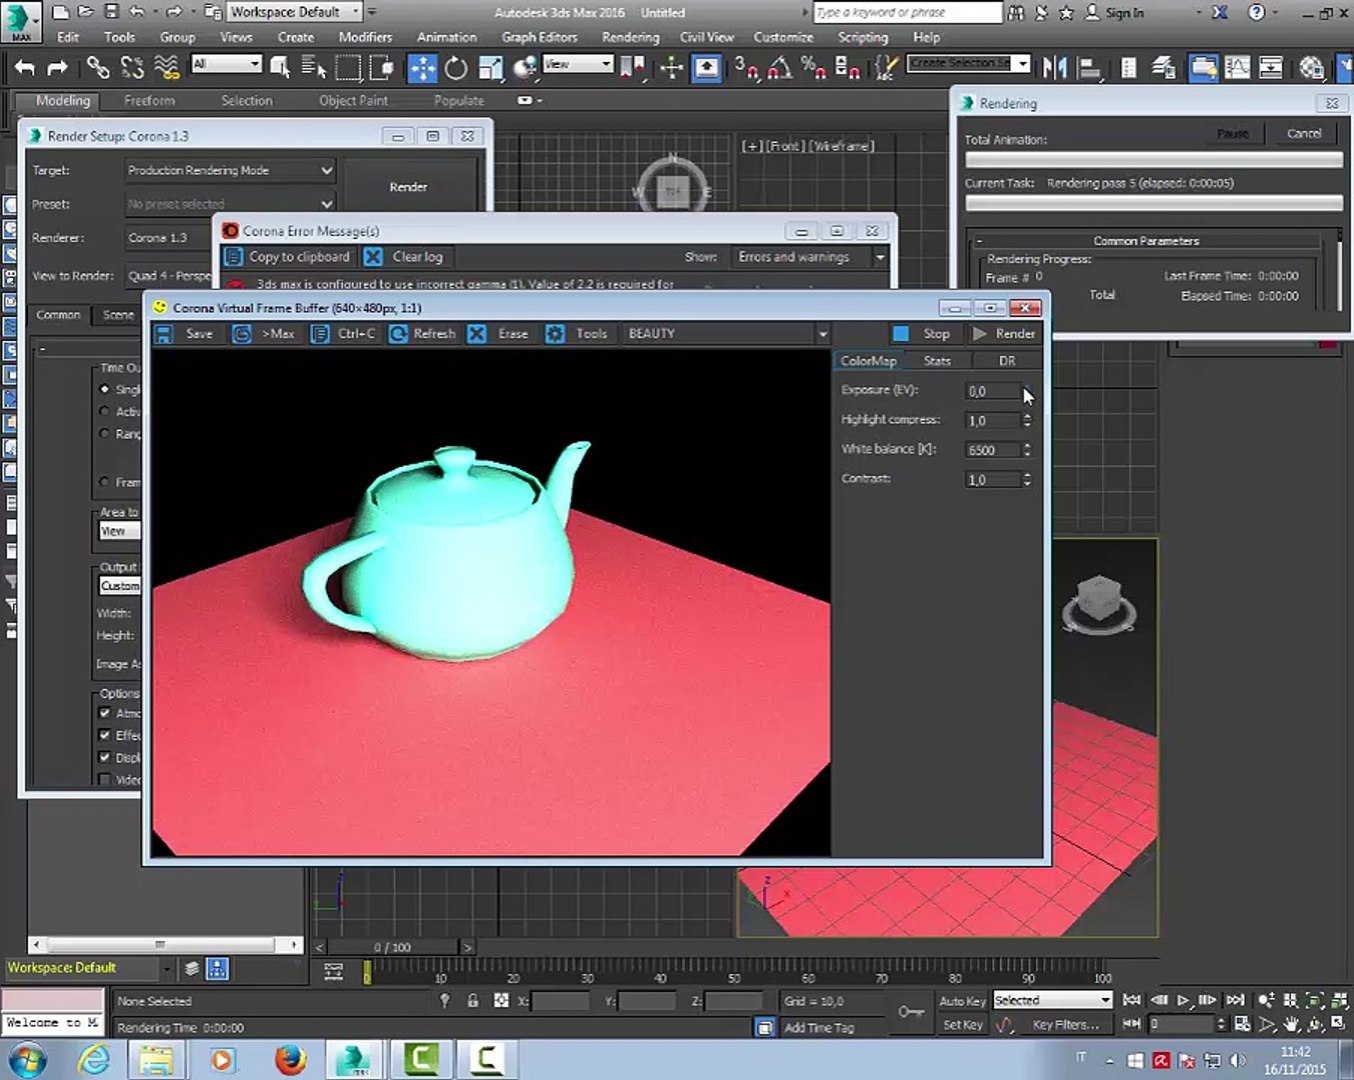Launch Firefox from the Windows taskbar

pyautogui.click(x=290, y=1059)
